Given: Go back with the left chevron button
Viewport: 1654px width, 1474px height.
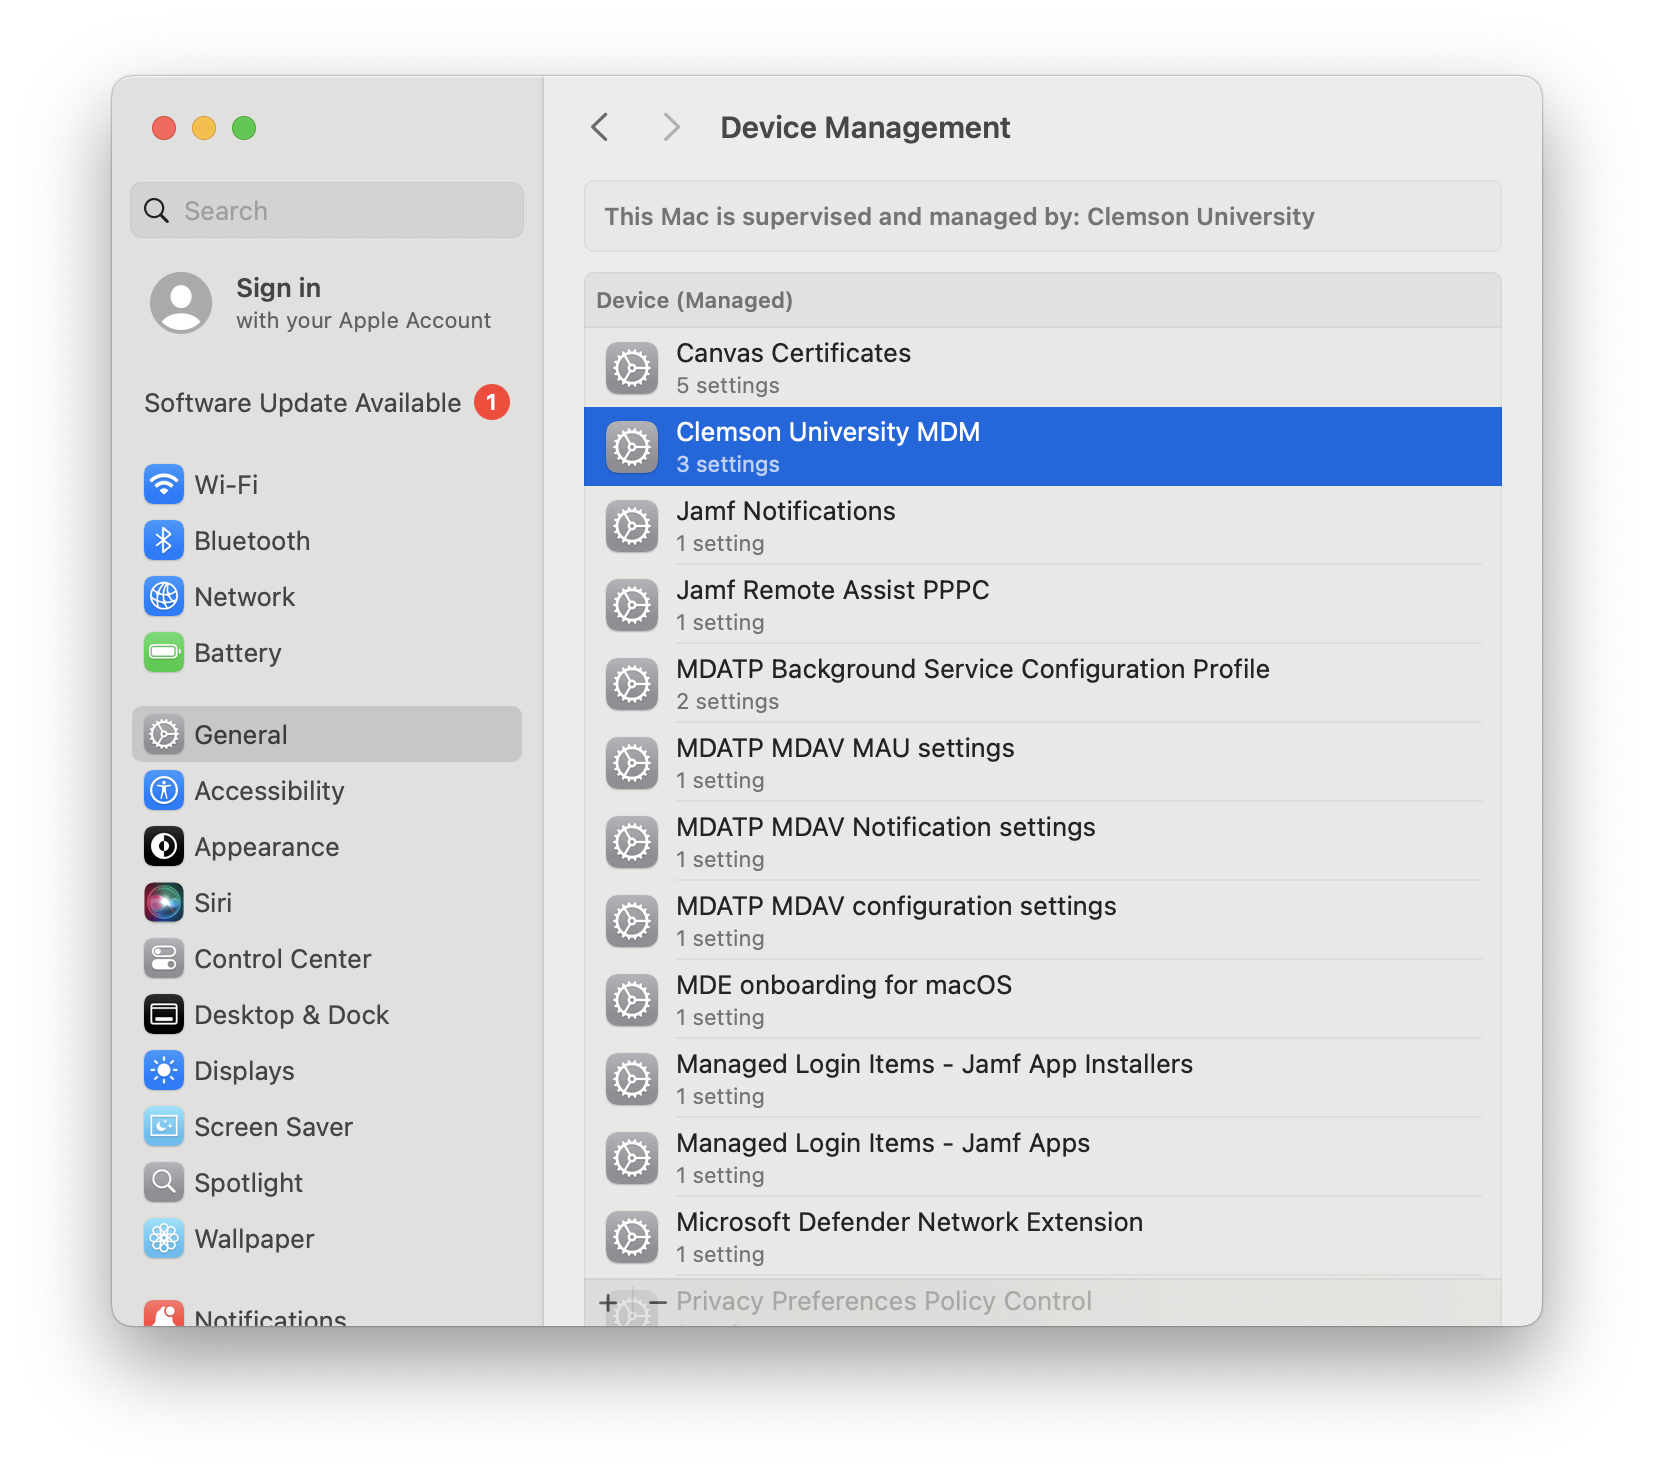Looking at the screenshot, I should click(600, 127).
